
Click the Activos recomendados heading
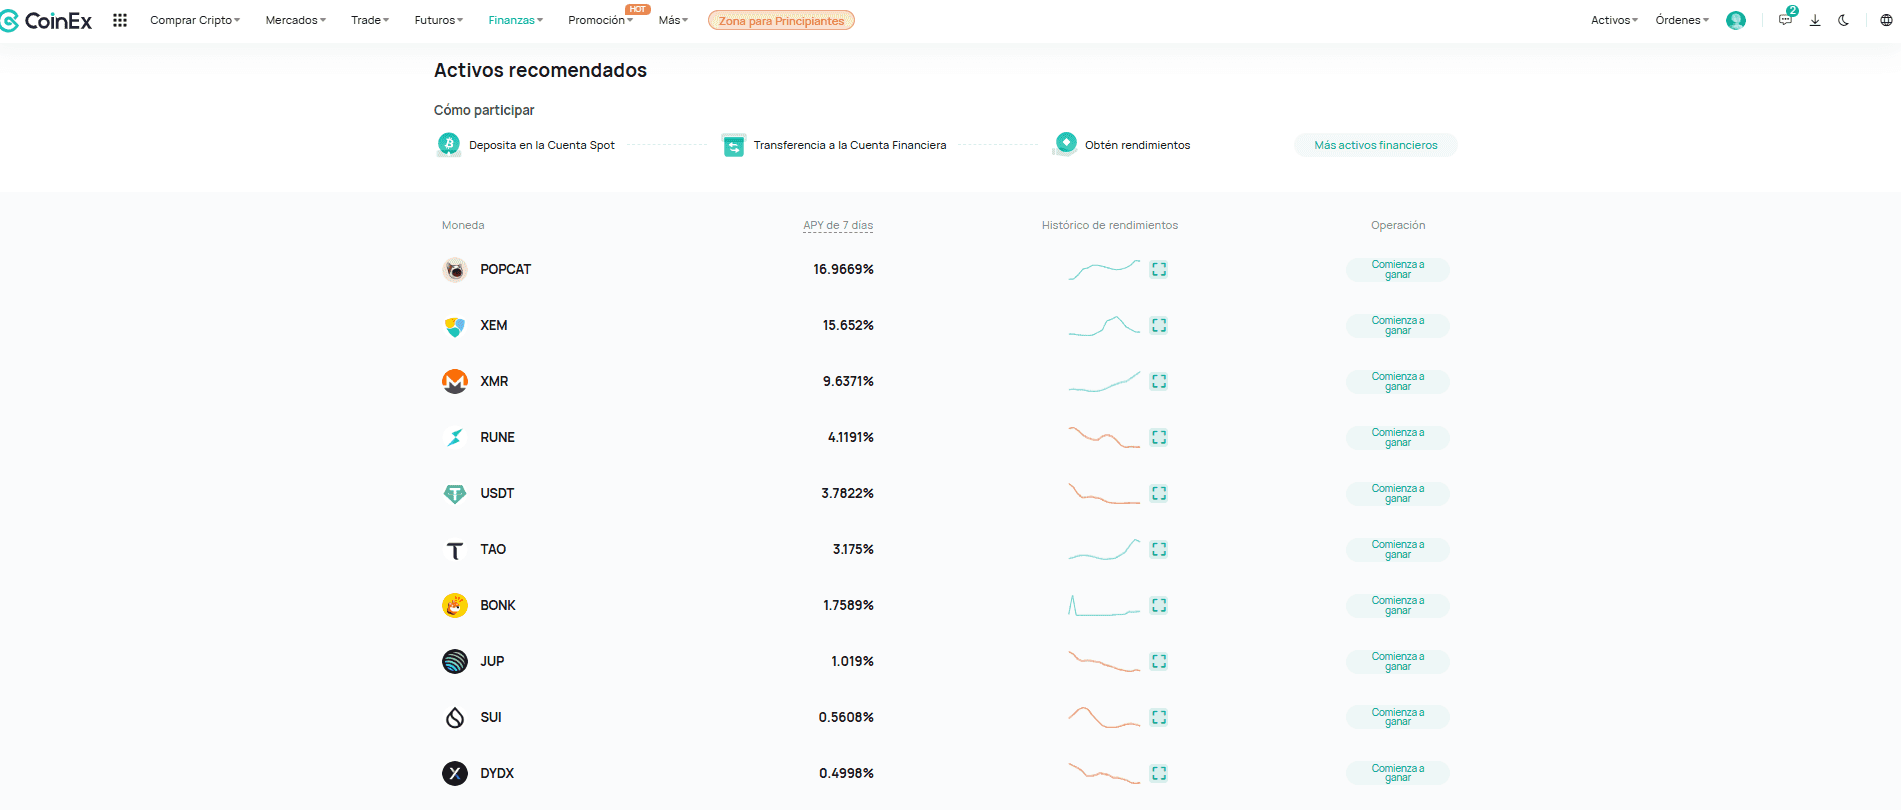click(x=540, y=70)
